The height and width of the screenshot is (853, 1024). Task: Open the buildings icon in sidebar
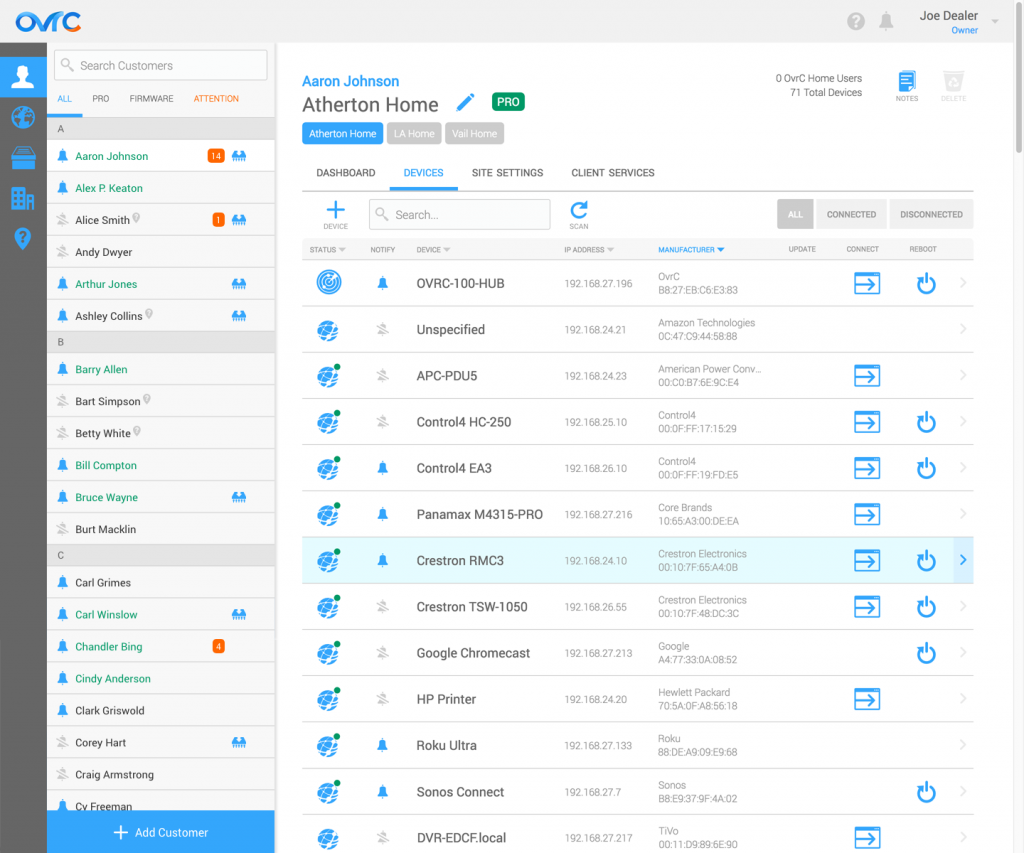click(23, 198)
